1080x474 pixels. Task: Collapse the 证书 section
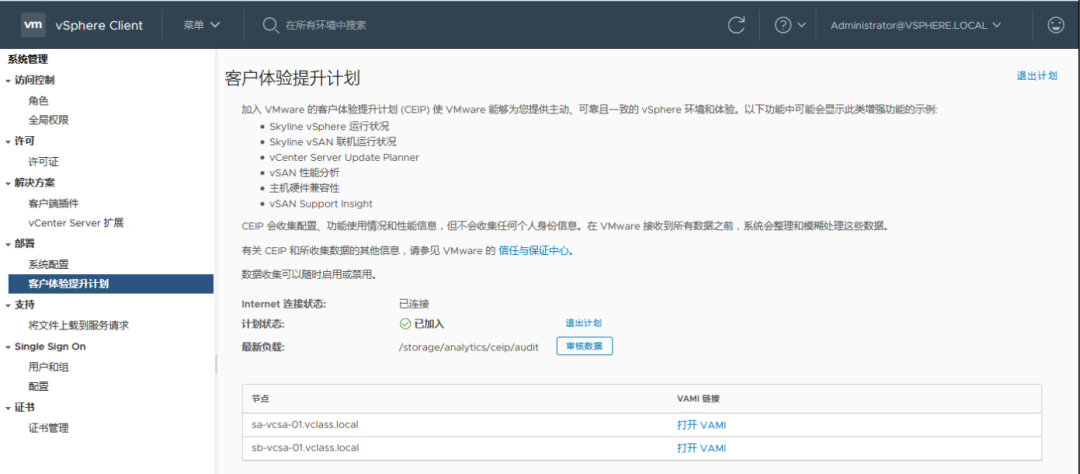coord(8,408)
